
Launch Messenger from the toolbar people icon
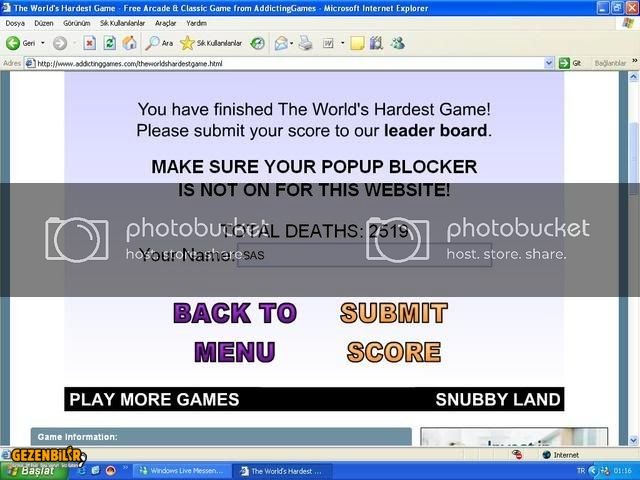(x=397, y=43)
